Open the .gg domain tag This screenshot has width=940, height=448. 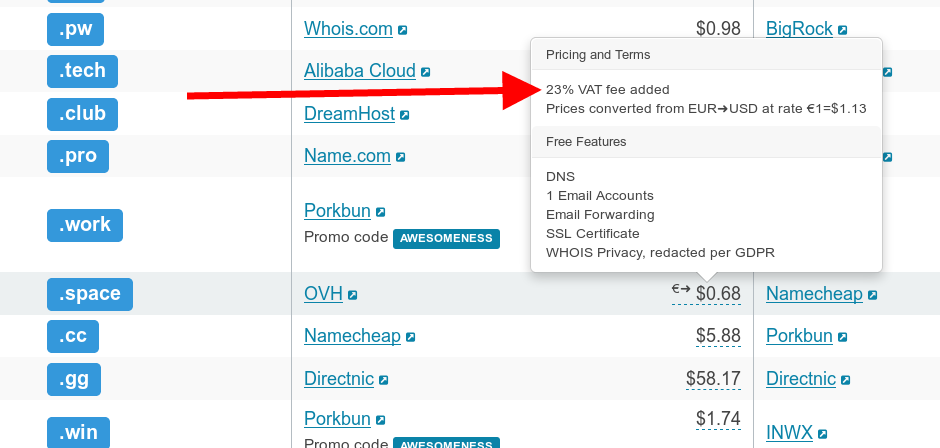74,379
